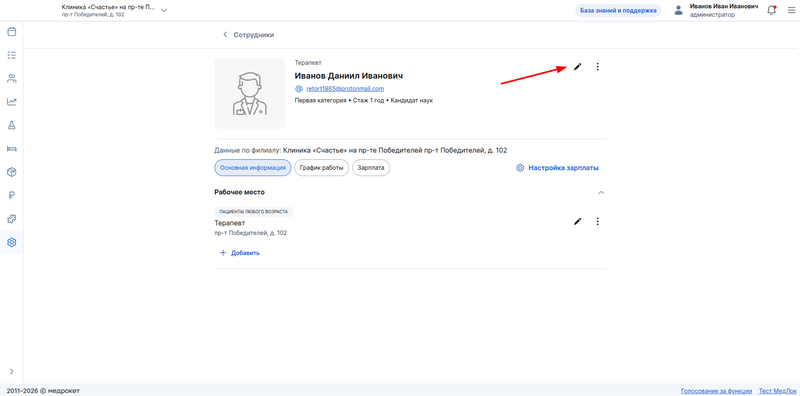The height and width of the screenshot is (396, 800).
Task: Click the clinic name Клиника «Счастье» header
Action: [x=107, y=7]
